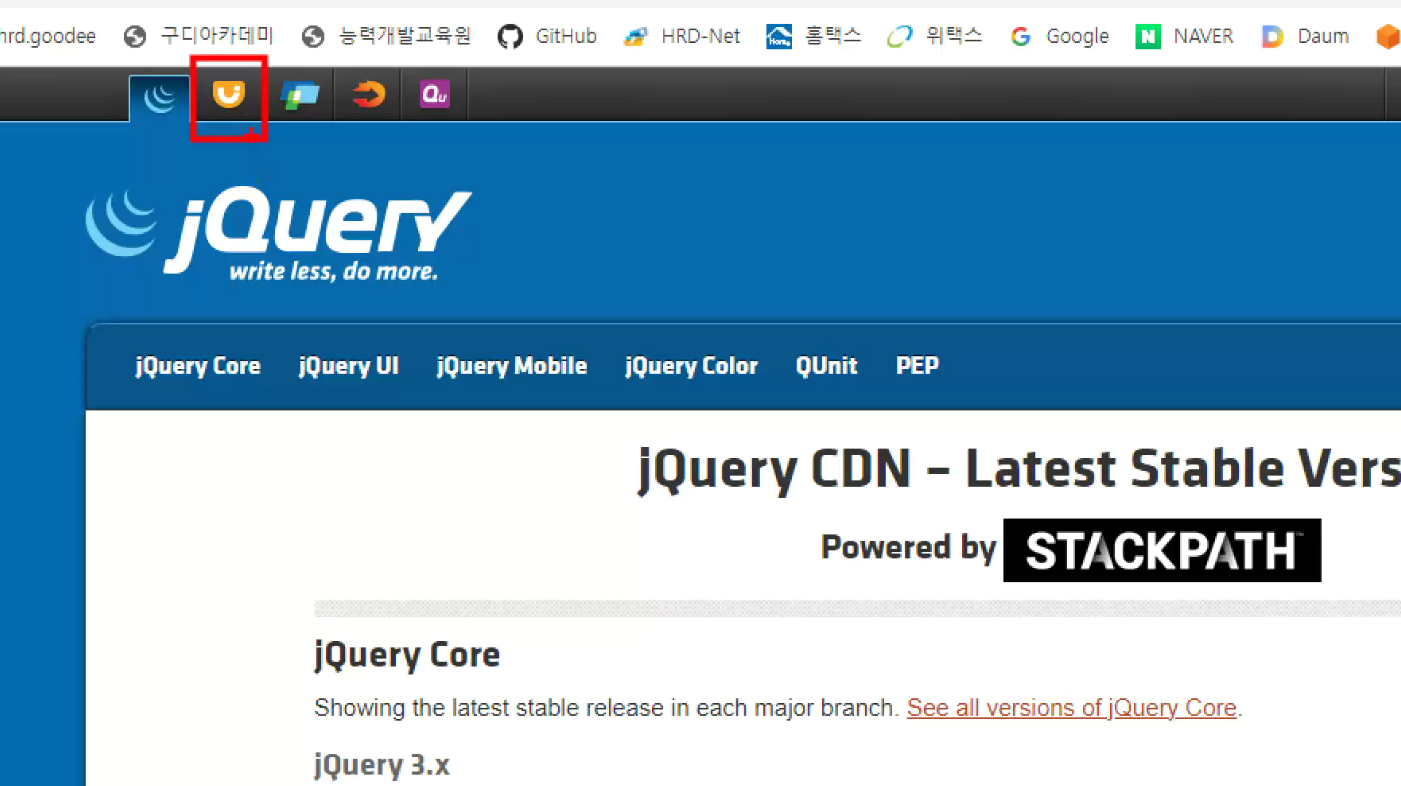The height and width of the screenshot is (786, 1401).
Task: Select jQuery Color in navigation
Action: pos(692,366)
